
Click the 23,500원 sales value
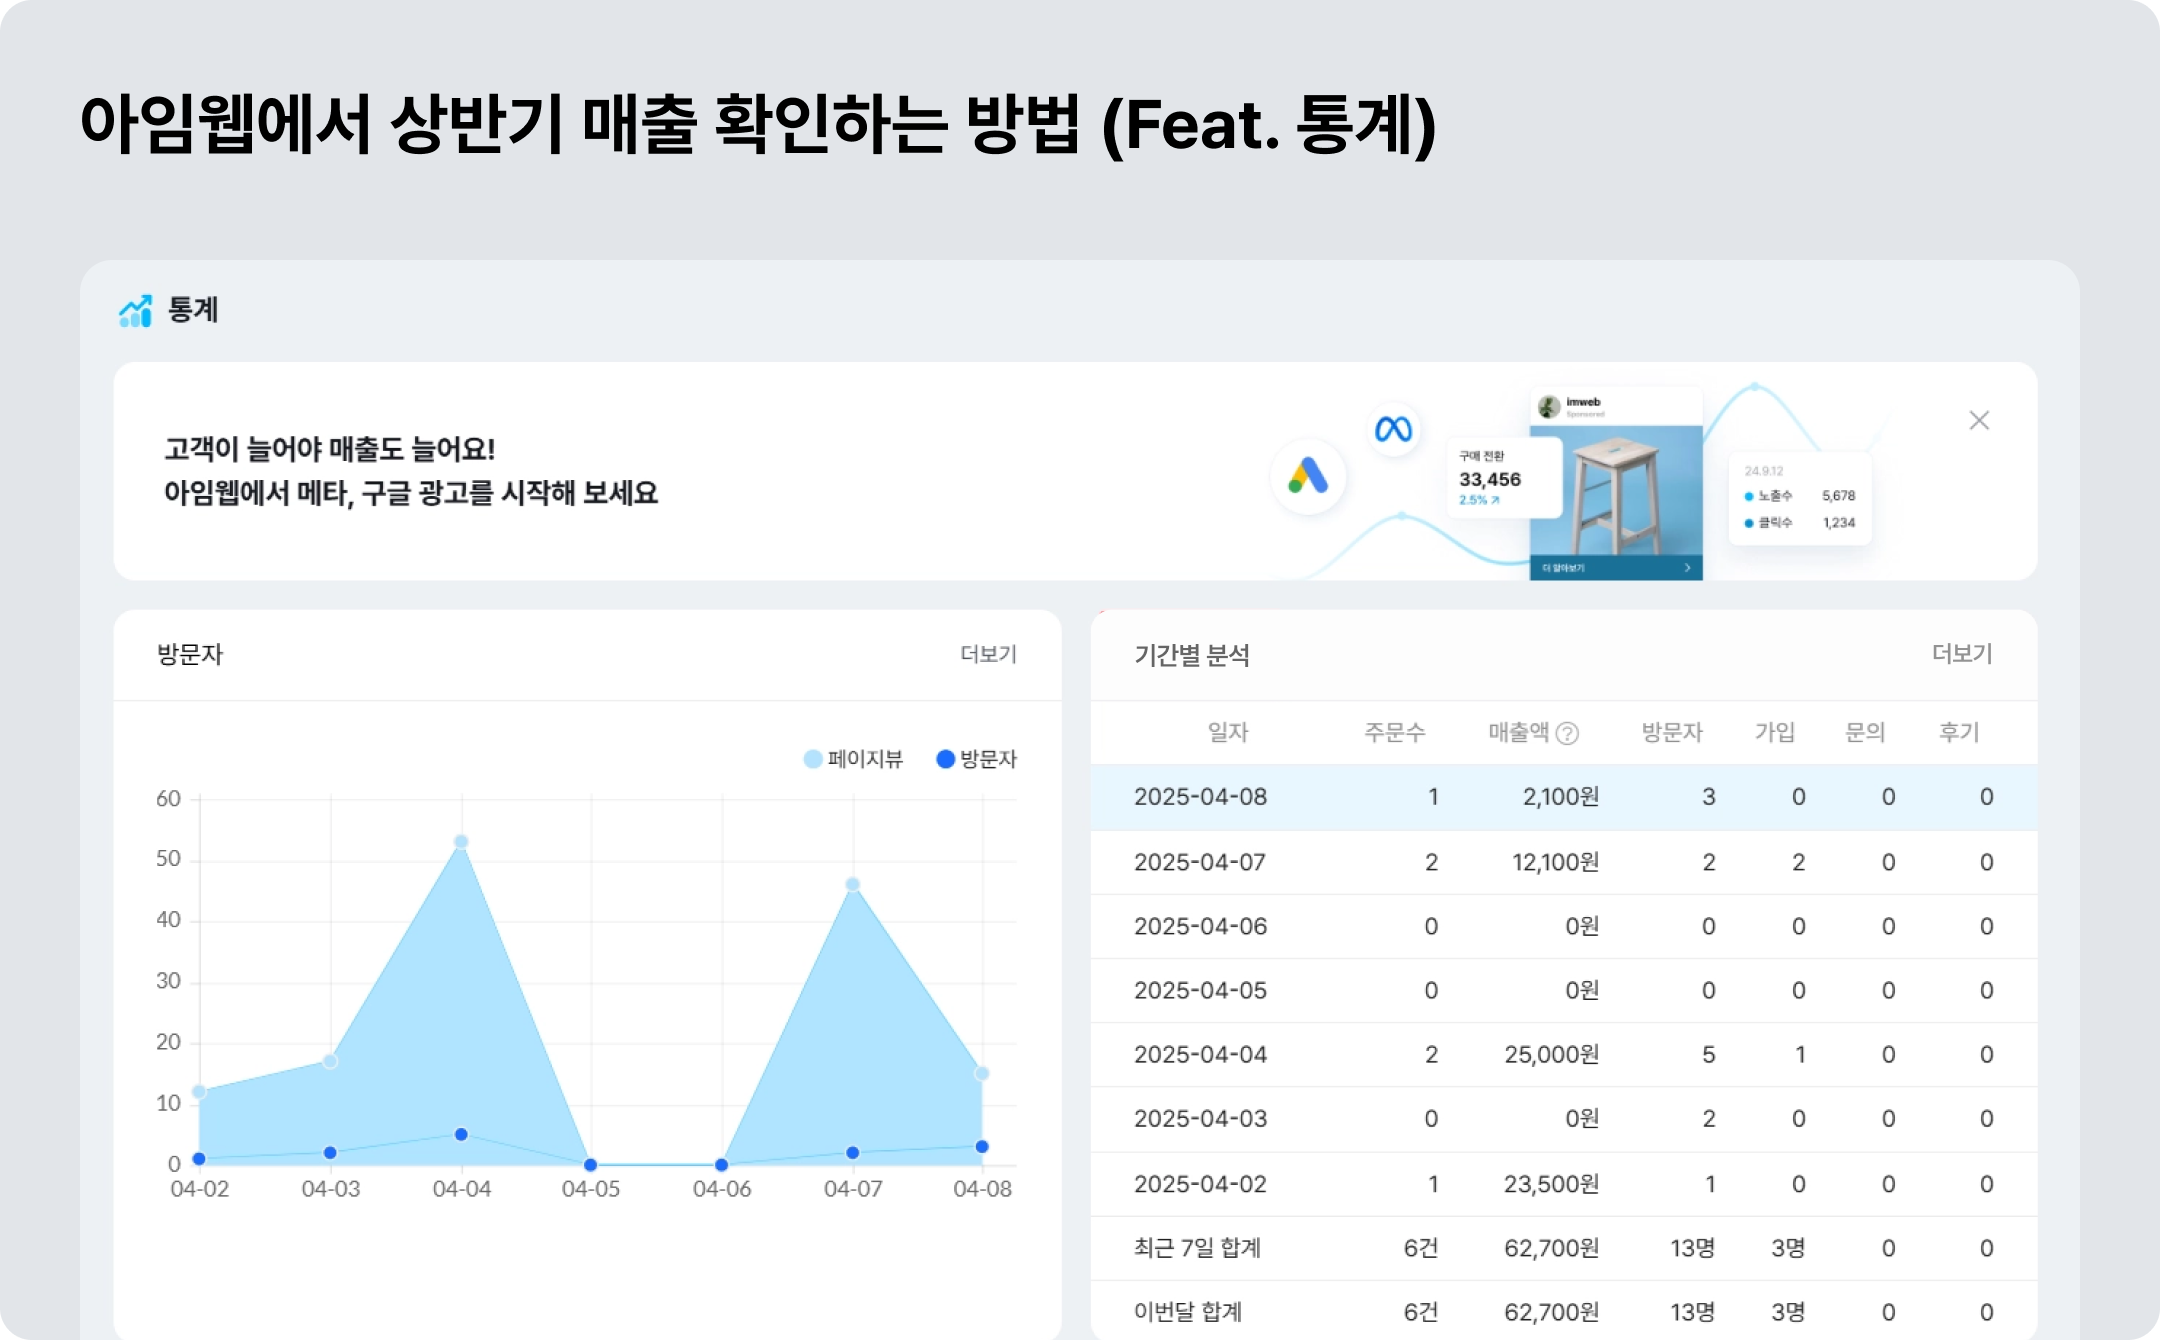coord(1551,1184)
